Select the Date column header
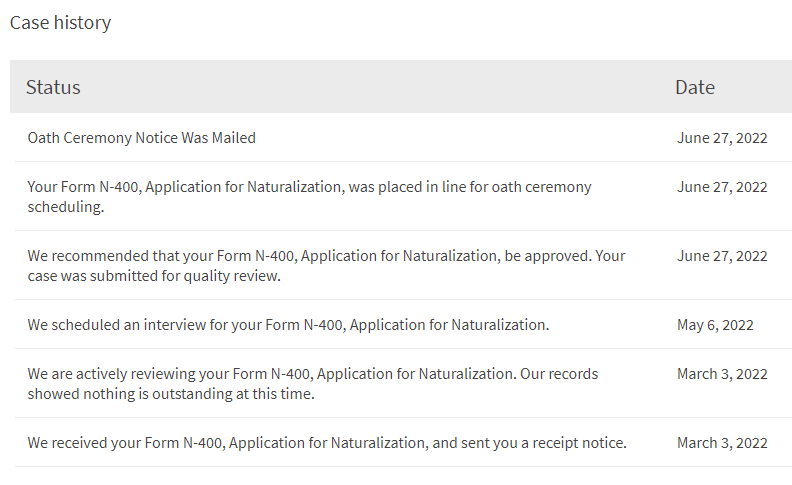This screenshot has height=485, width=792. click(695, 87)
